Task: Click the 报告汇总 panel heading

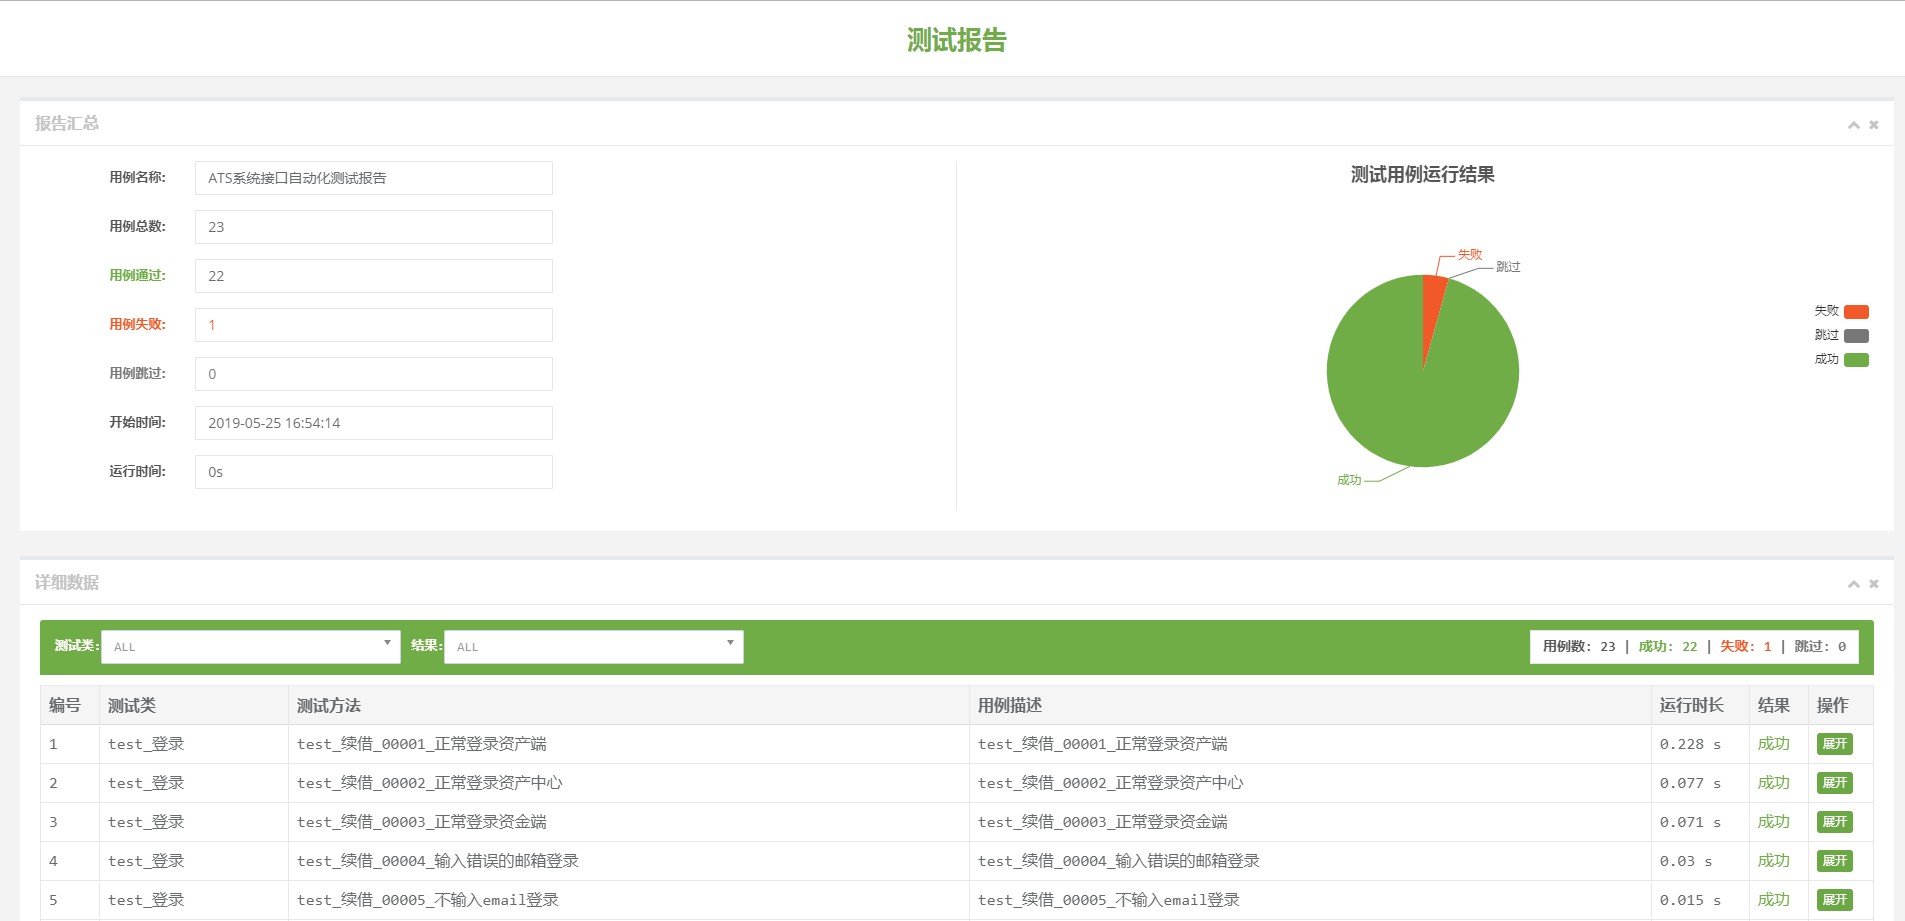Action: 67,124
